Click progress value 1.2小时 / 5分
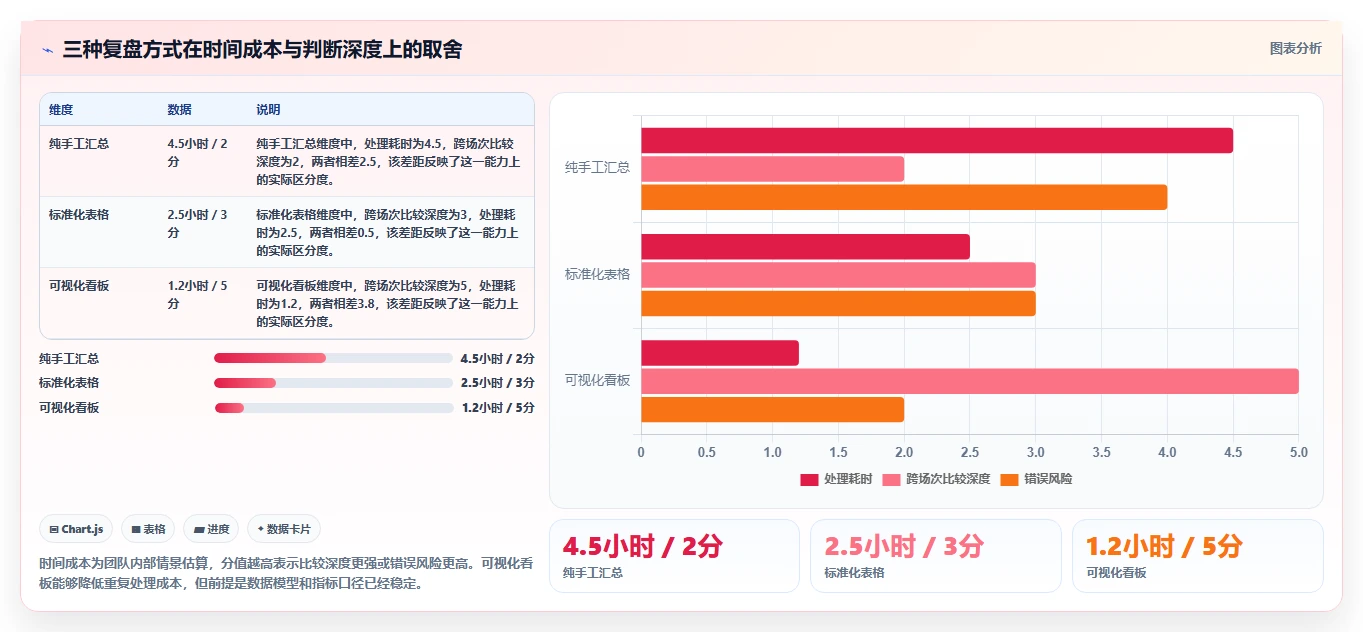Image resolution: width=1363 pixels, height=632 pixels. (498, 407)
